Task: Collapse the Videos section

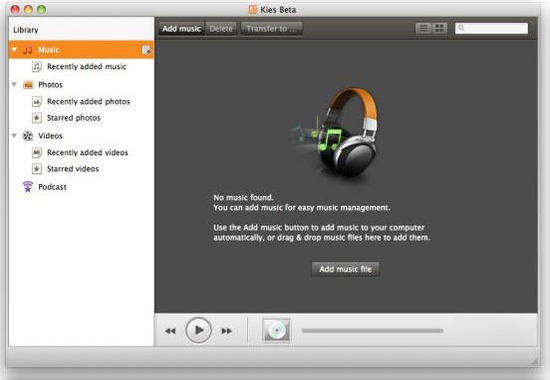Action: (x=14, y=135)
